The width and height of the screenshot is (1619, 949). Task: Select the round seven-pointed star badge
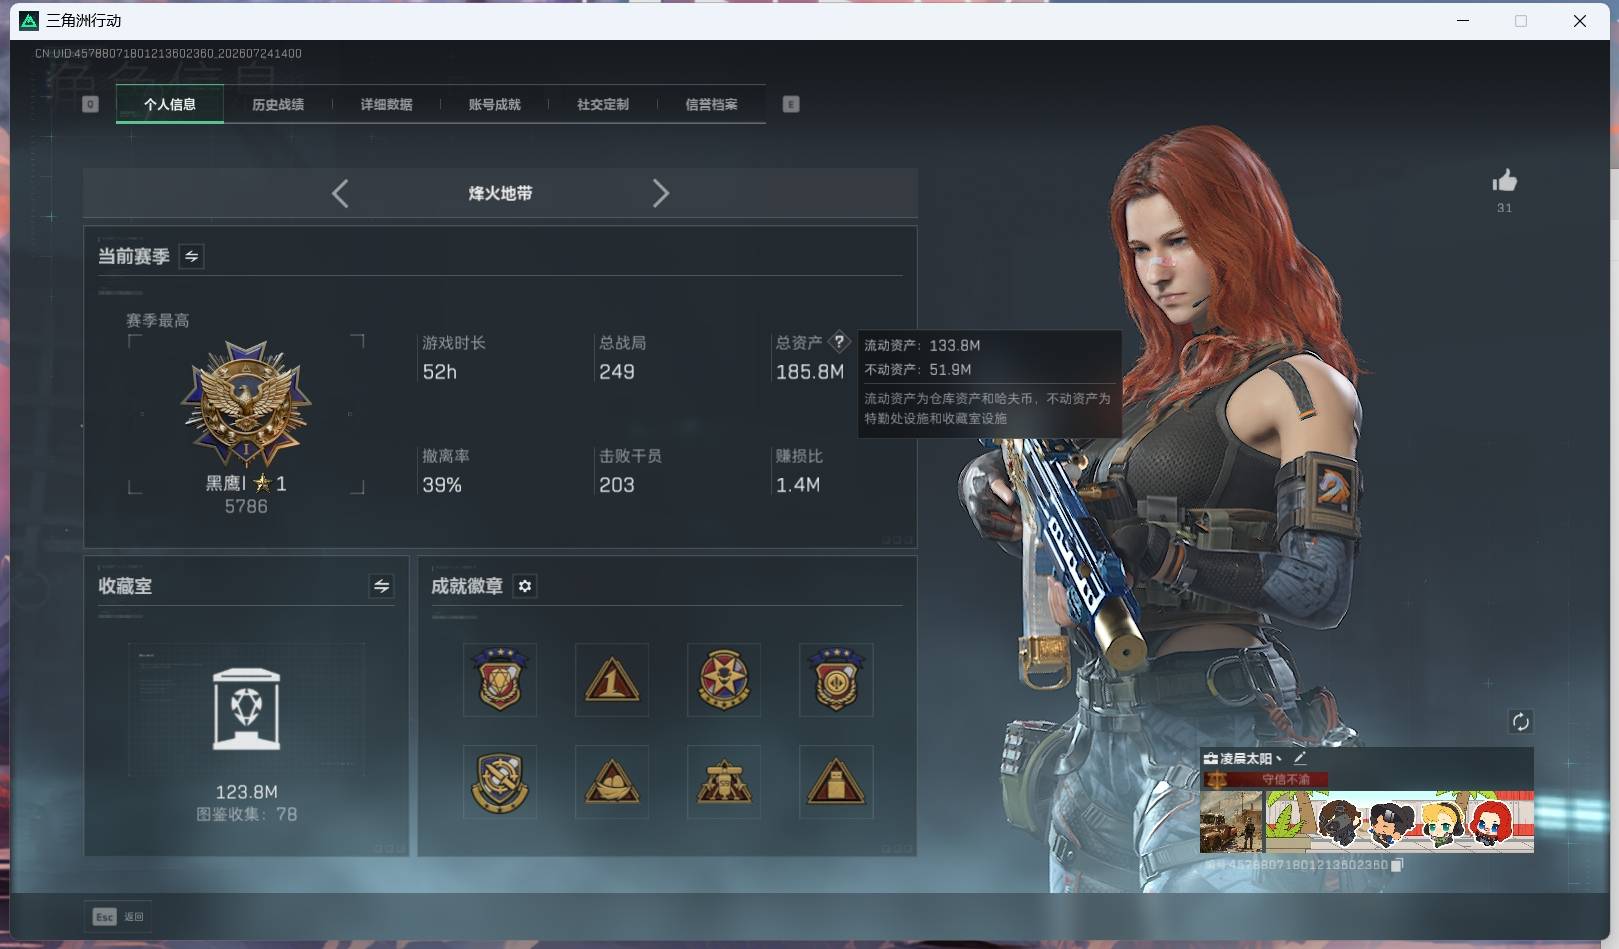(x=724, y=679)
